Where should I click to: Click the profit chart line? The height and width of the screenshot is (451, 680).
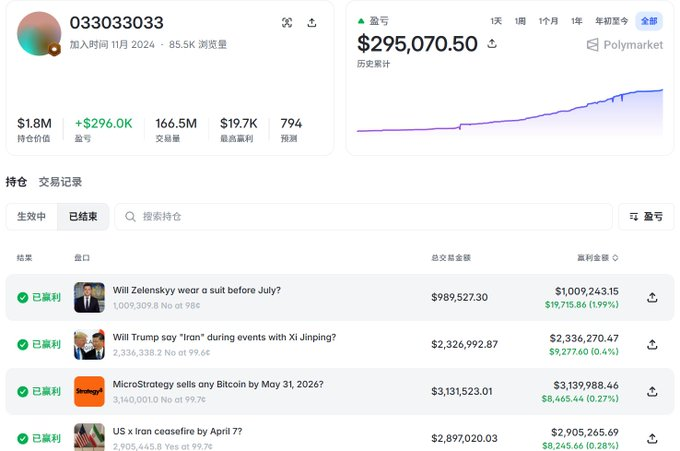tap(510, 111)
